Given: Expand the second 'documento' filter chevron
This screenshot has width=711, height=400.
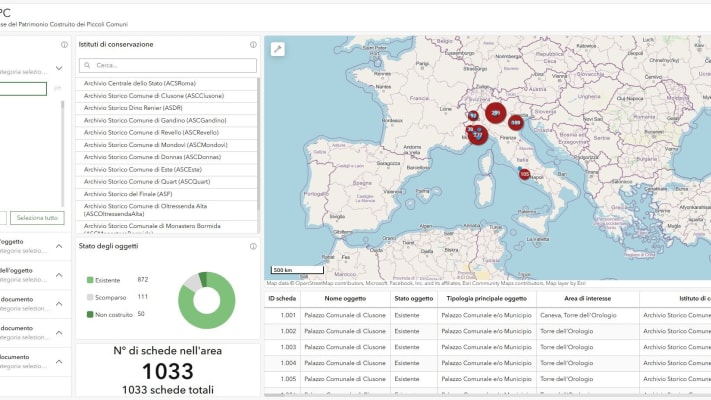Looking at the screenshot, I should click(x=59, y=332).
